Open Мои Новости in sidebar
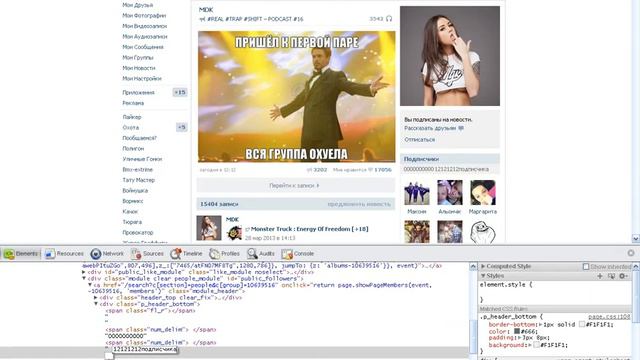The height and width of the screenshot is (360, 640). [x=139, y=68]
